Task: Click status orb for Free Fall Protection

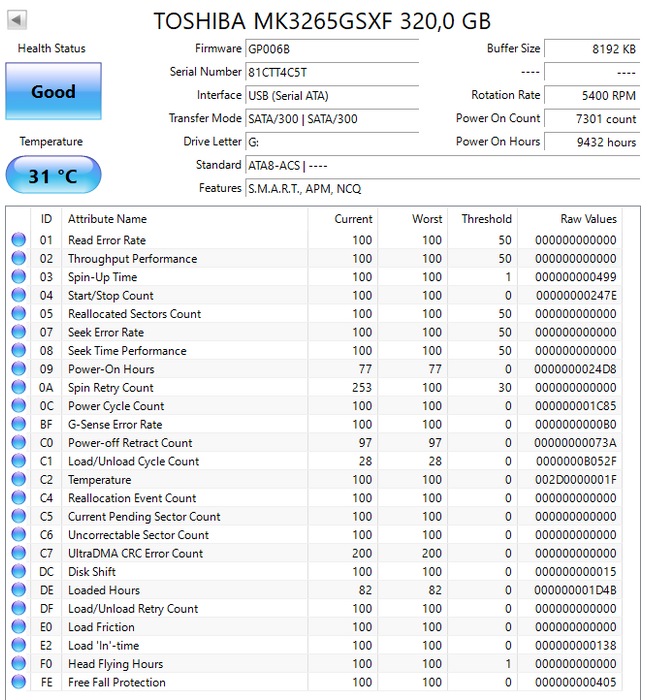Action: (x=19, y=682)
